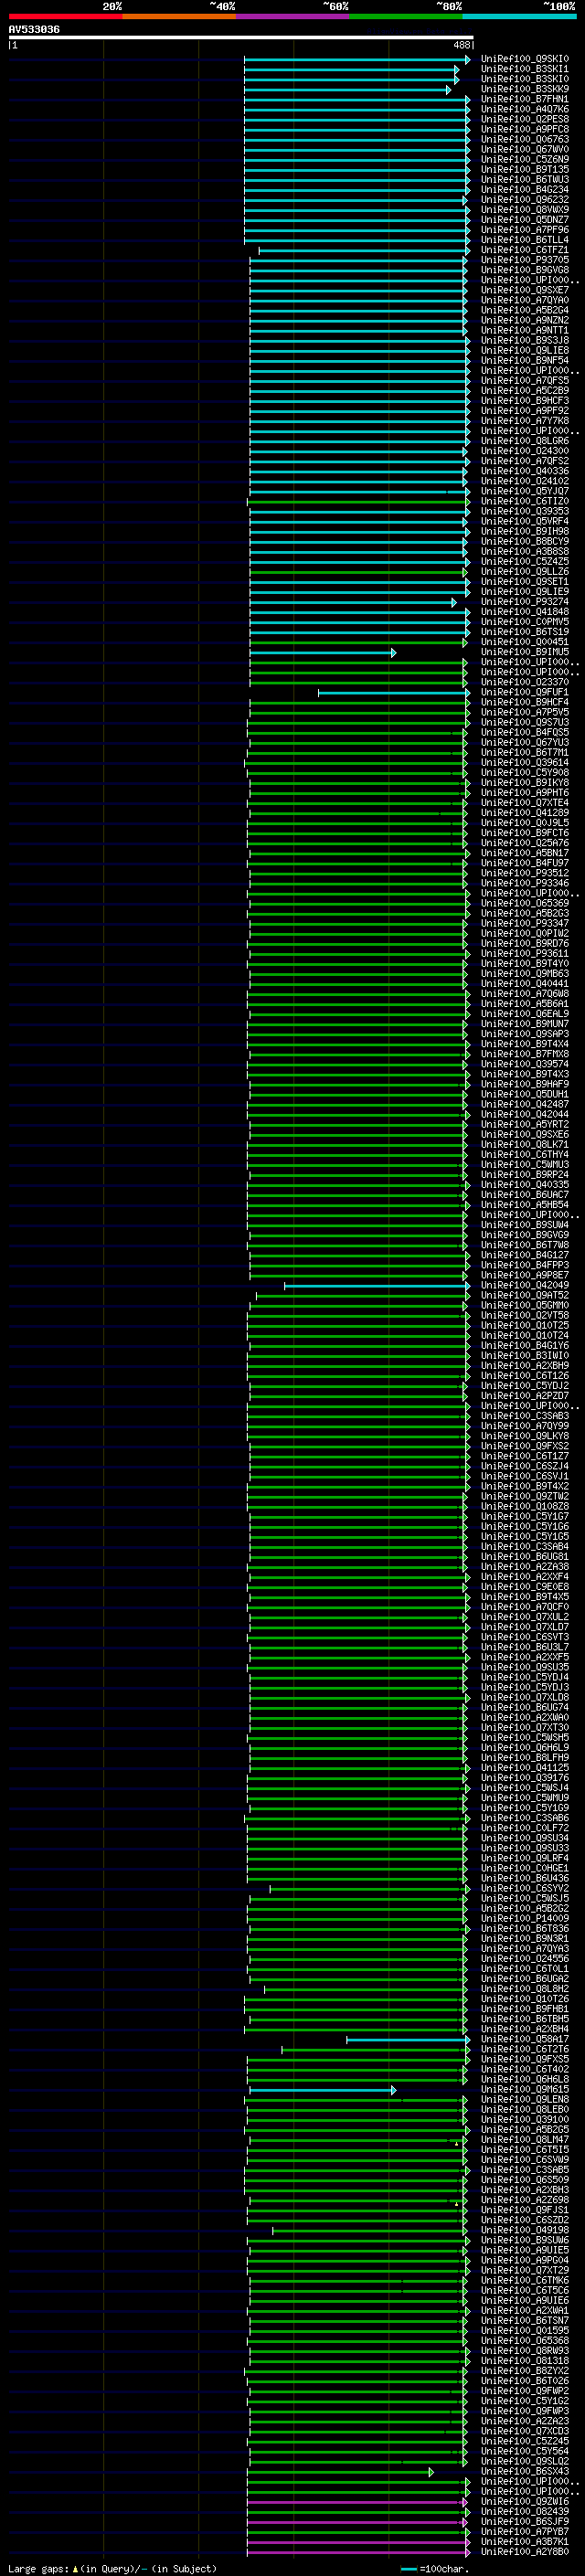Click the UniRef100_O82439 label
This screenshot has height=2576, width=585.
coord(525,2512)
